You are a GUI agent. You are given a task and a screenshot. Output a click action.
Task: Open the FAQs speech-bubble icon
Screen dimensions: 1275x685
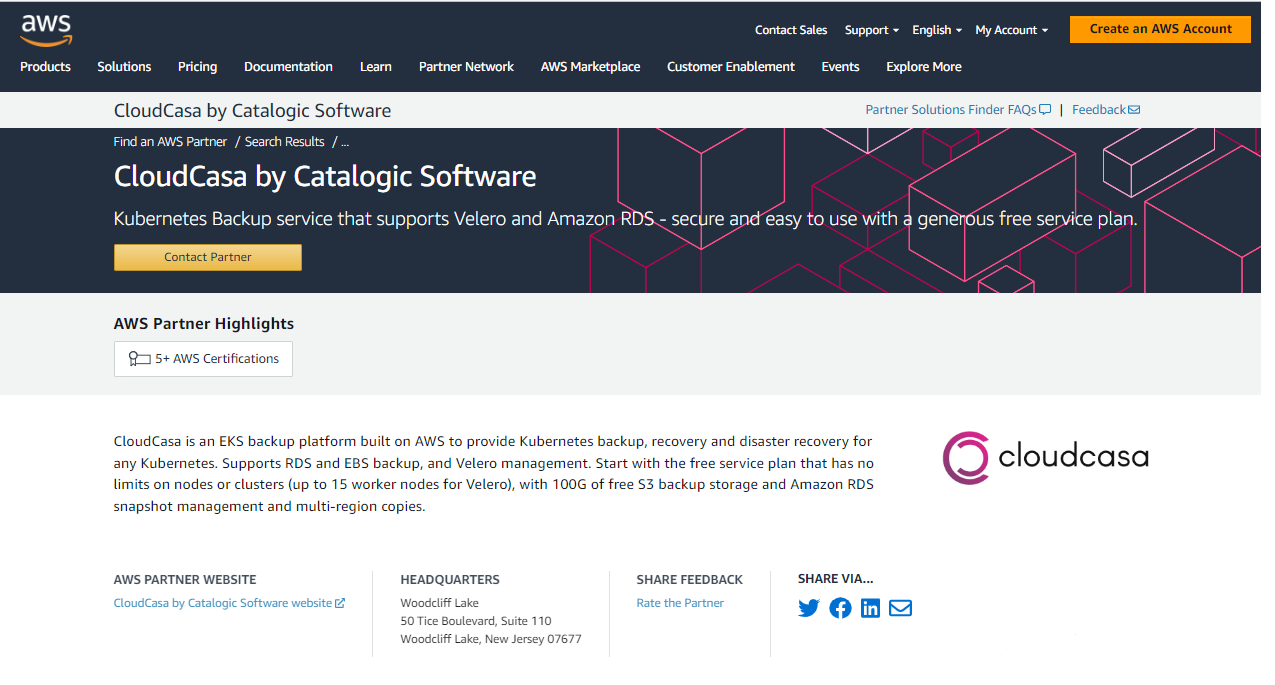pyautogui.click(x=1045, y=109)
